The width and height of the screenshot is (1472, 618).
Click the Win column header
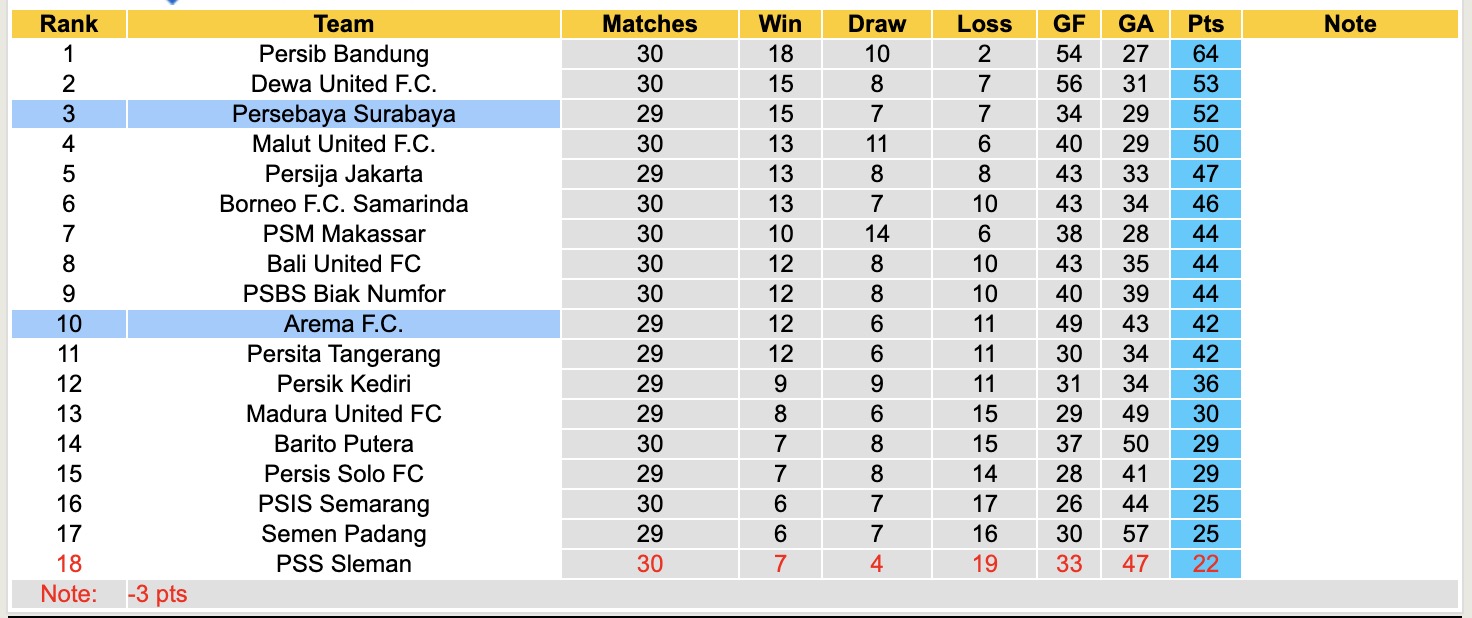pos(780,24)
